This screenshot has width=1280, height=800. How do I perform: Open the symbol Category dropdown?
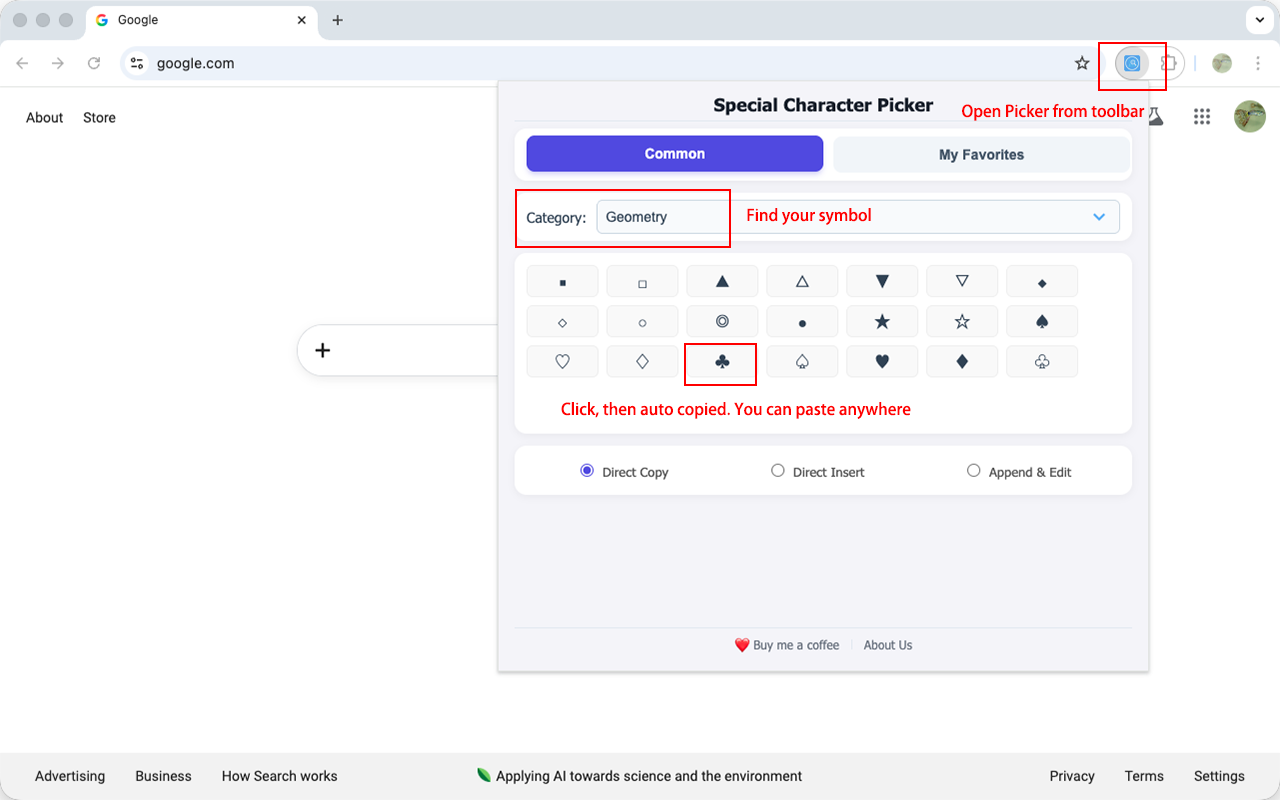1098,216
